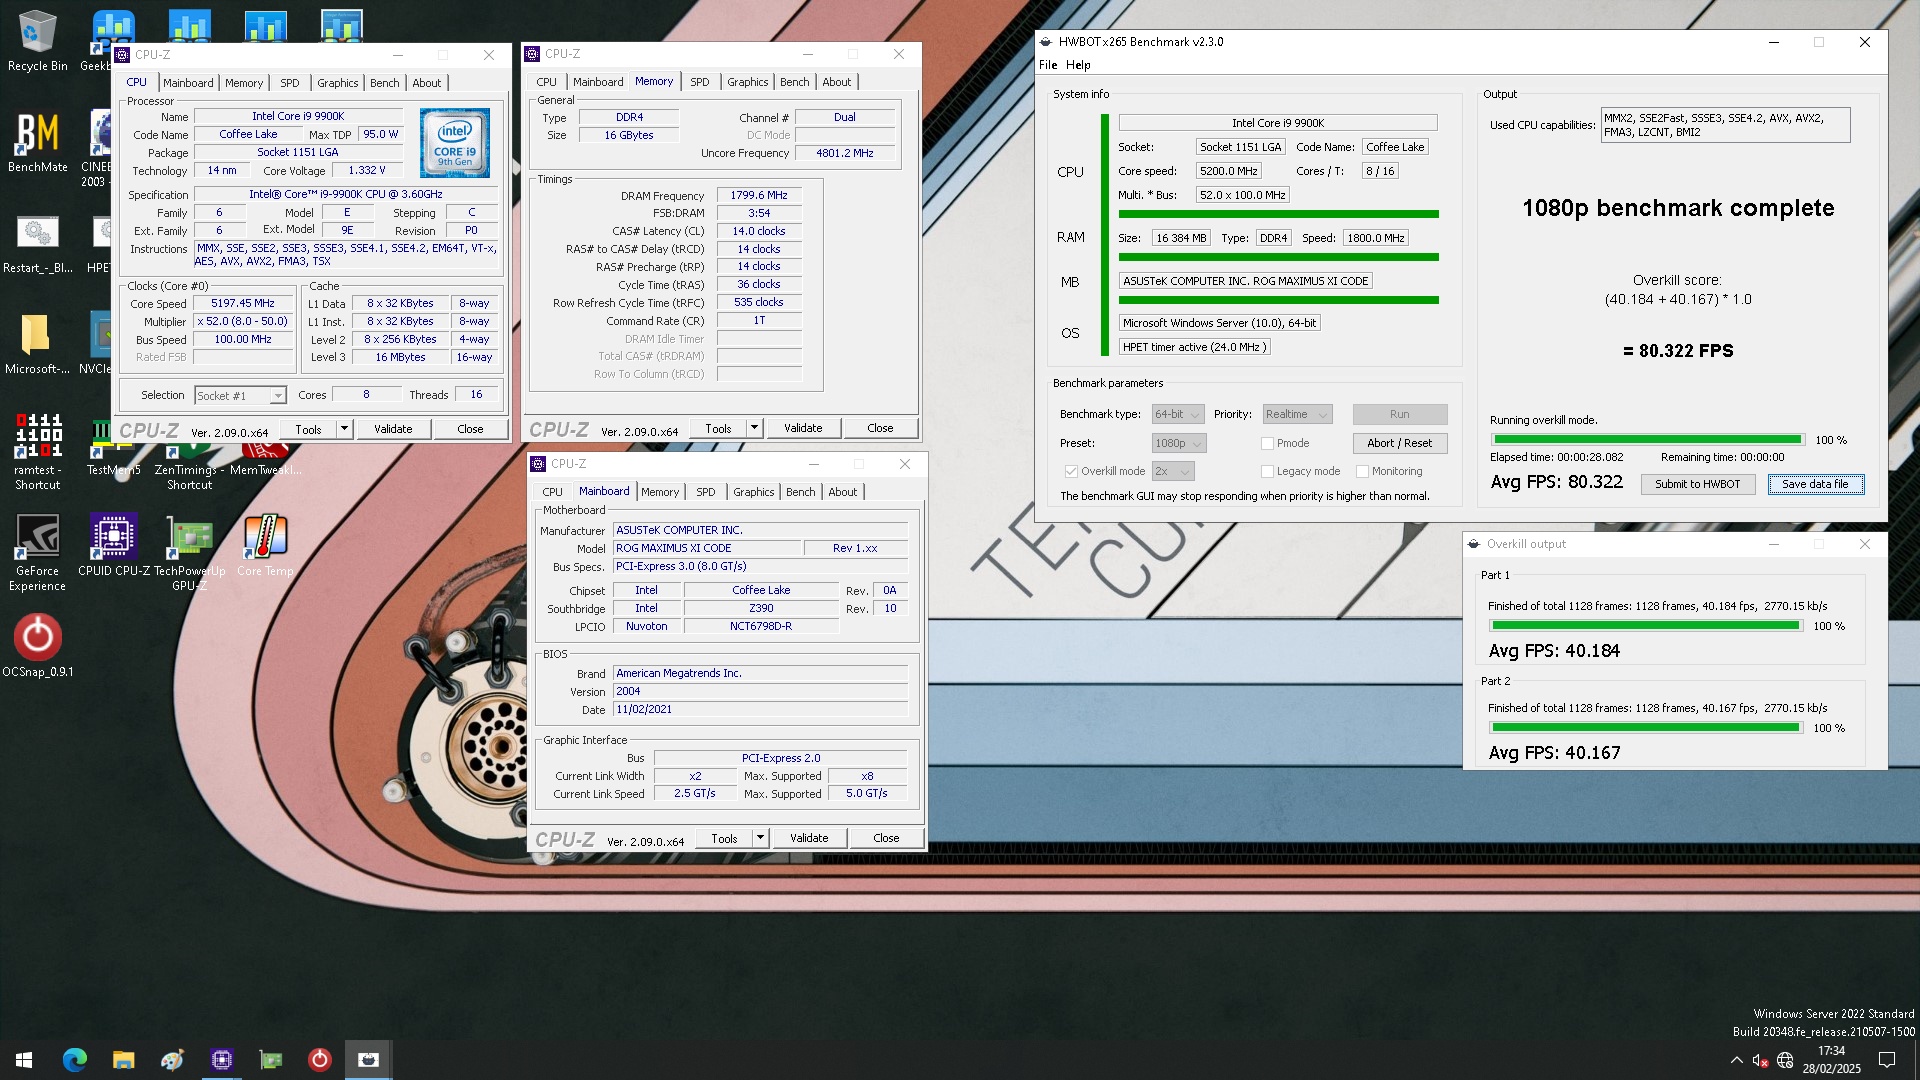This screenshot has width=1920, height=1080.
Task: Open the green GPU-Z taskbar icon
Action: (270, 1059)
